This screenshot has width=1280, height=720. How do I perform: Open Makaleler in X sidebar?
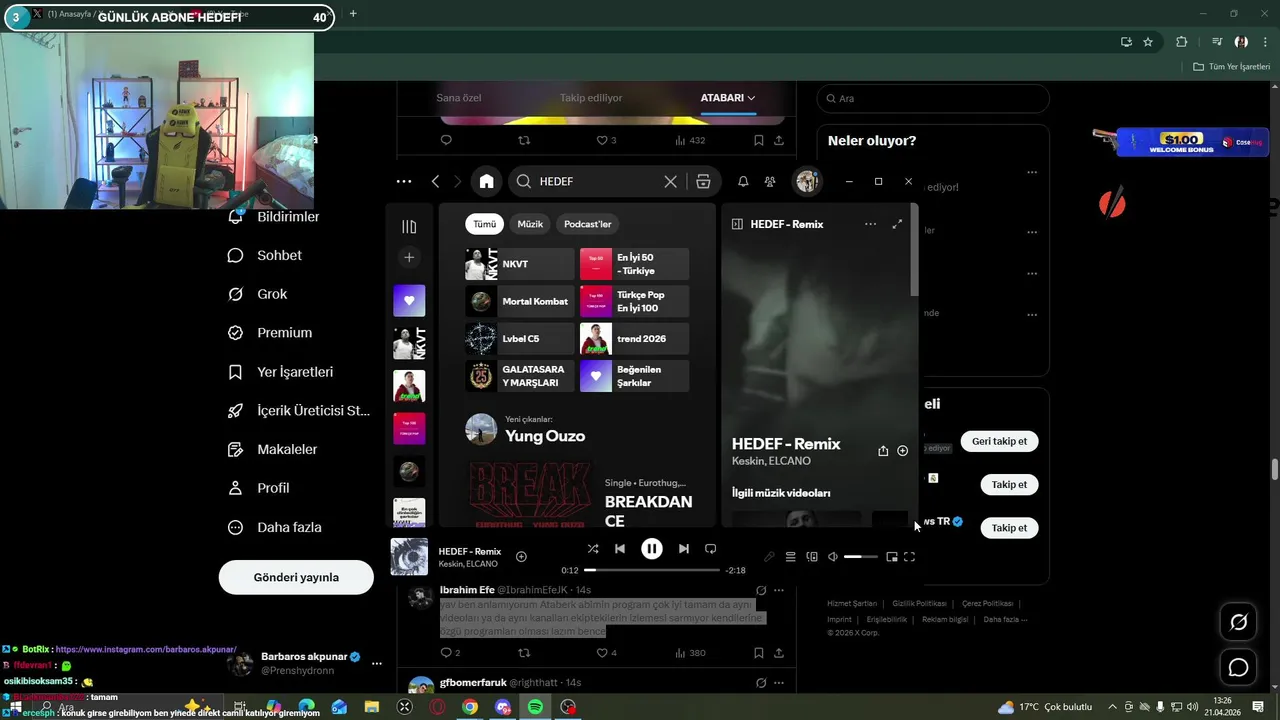pyautogui.click(x=274, y=449)
